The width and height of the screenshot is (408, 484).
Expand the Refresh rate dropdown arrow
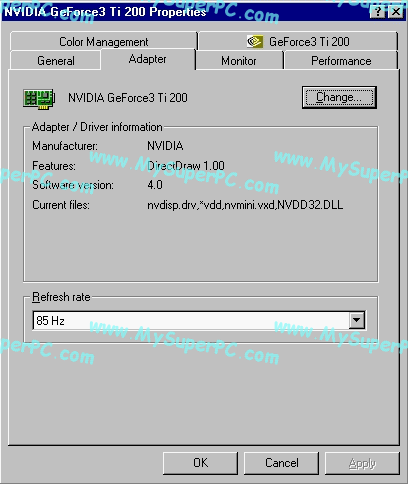[357, 320]
